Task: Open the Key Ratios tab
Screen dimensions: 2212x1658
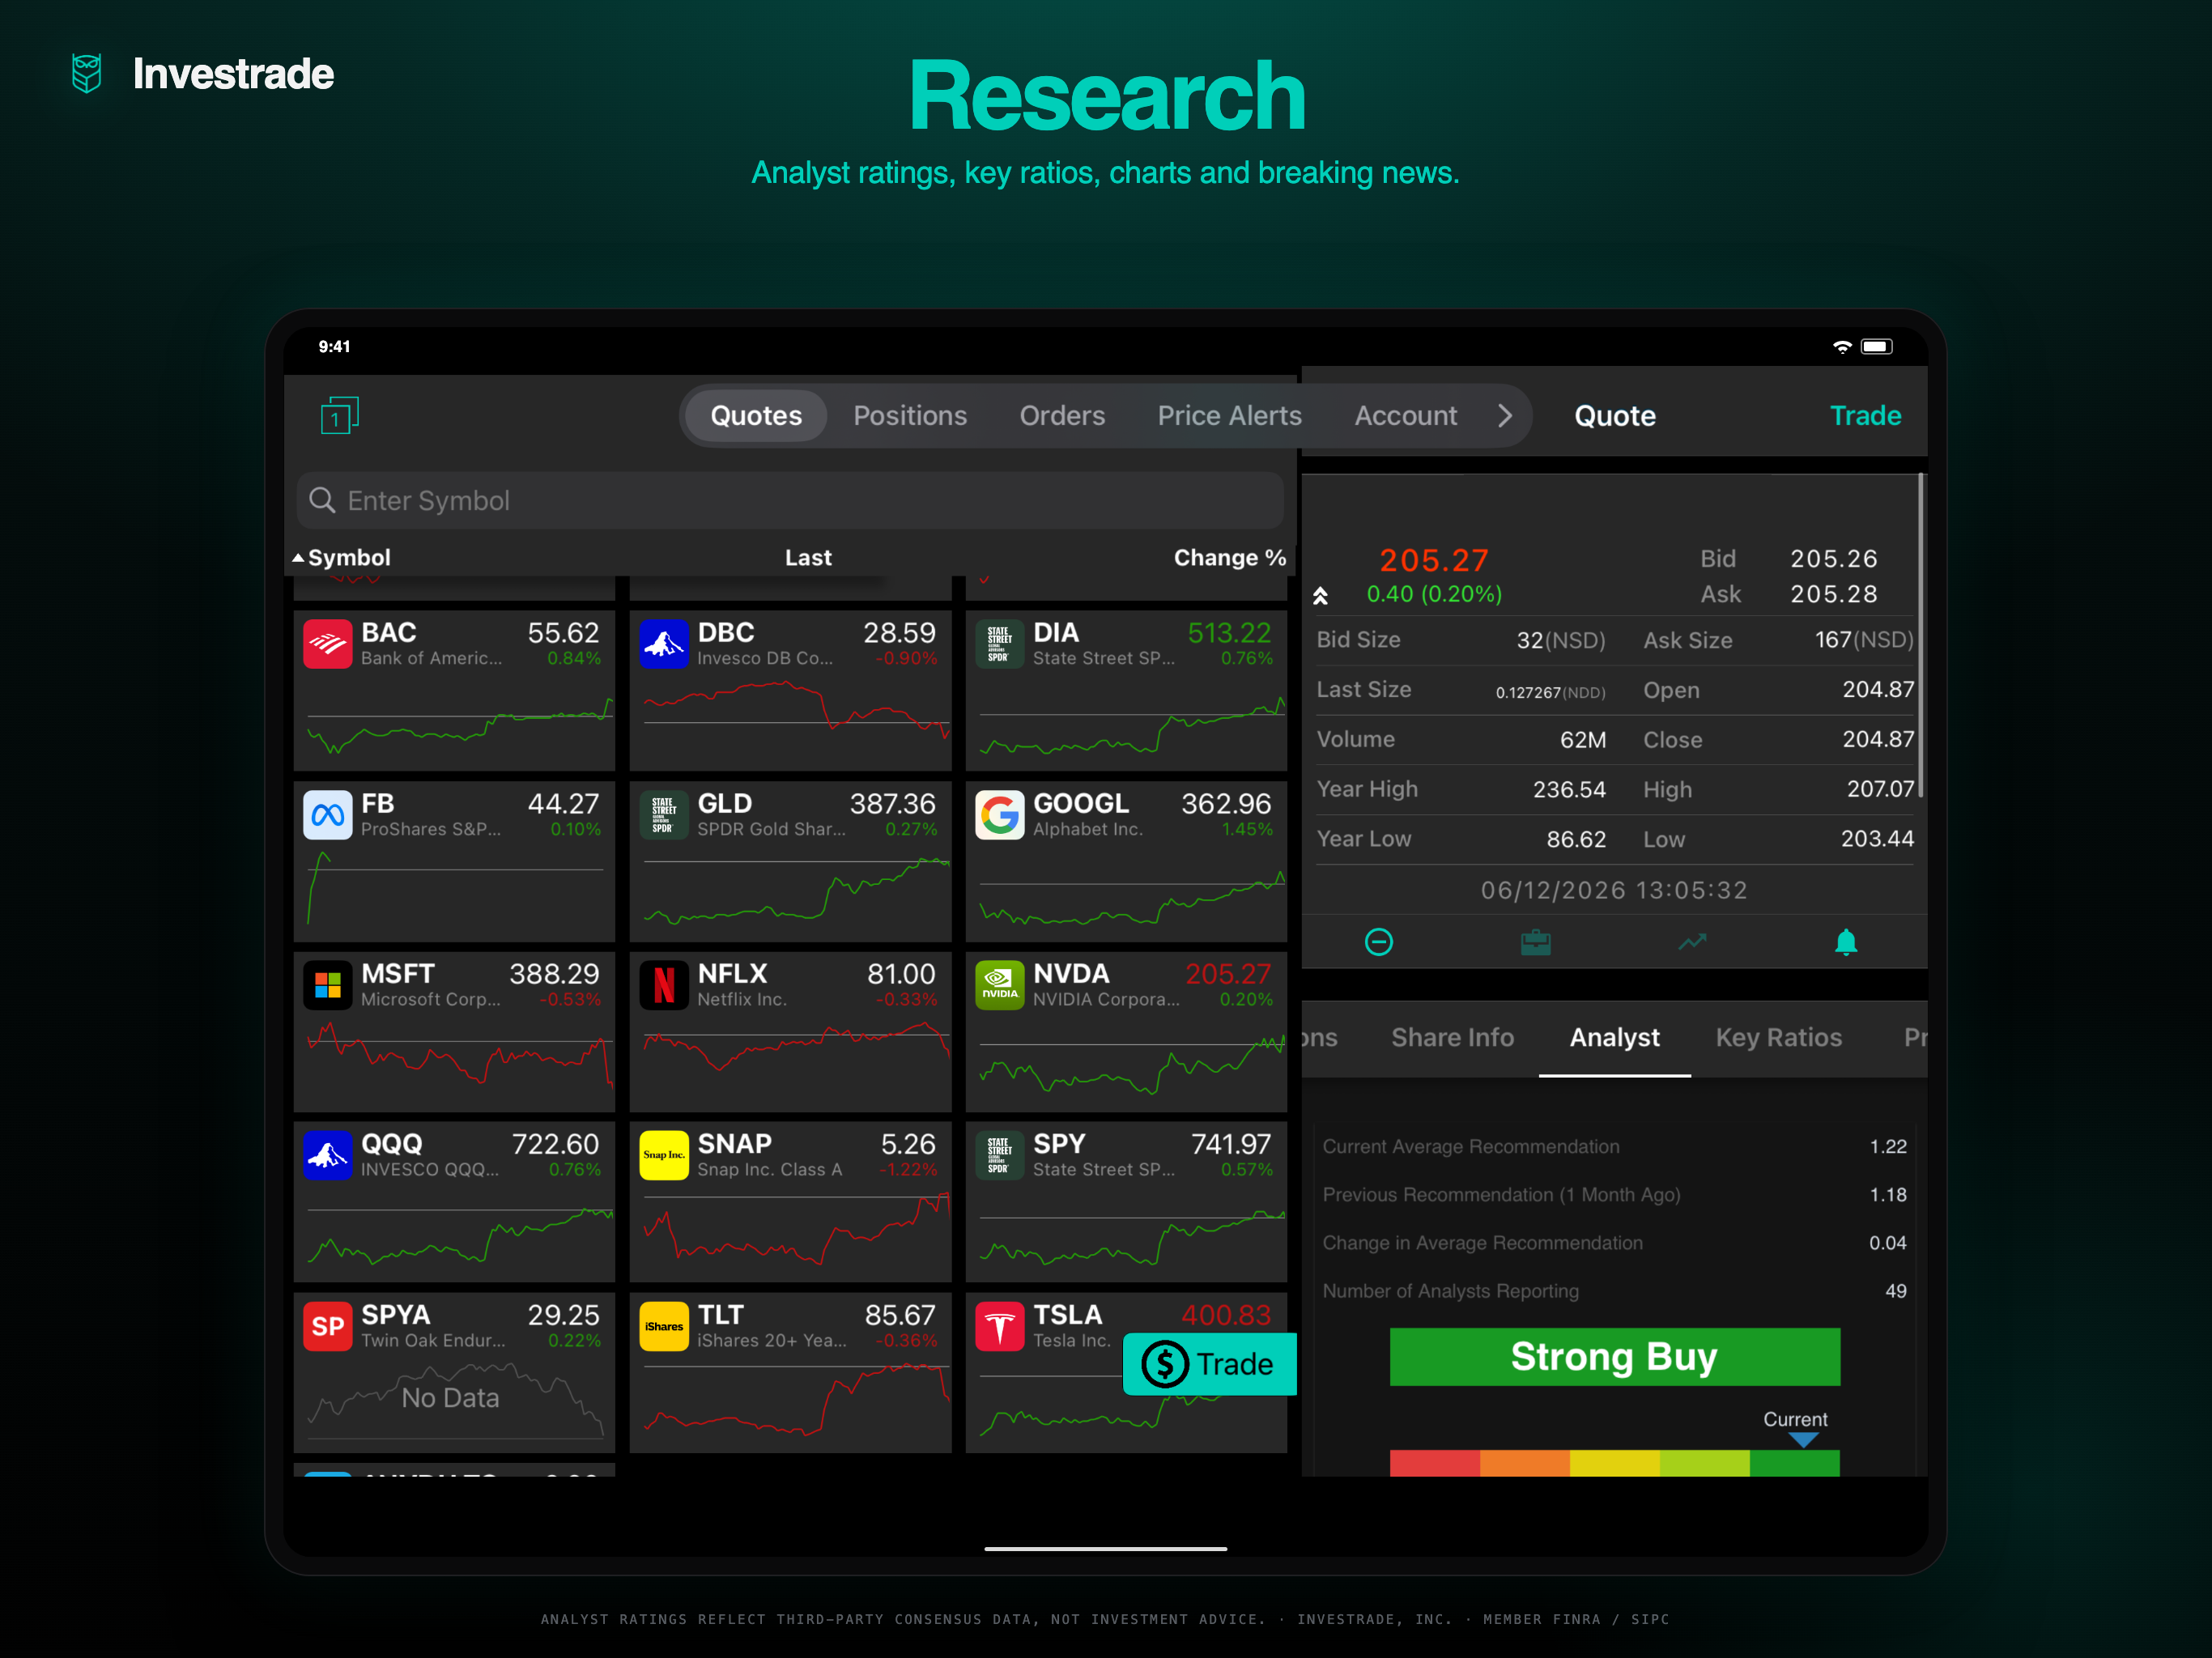Action: click(x=1778, y=1037)
